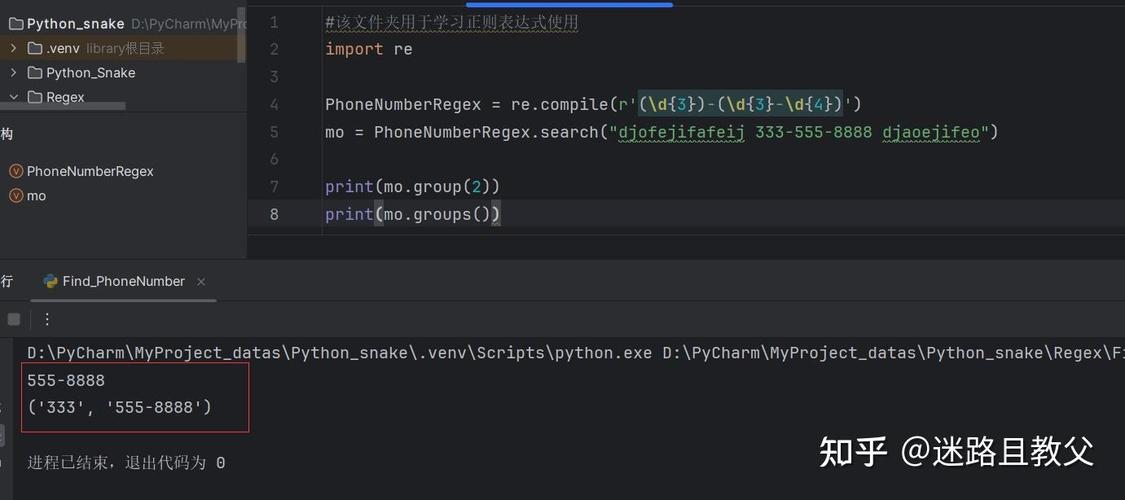
Task: Click the python.exe path in console output
Action: click(339, 353)
